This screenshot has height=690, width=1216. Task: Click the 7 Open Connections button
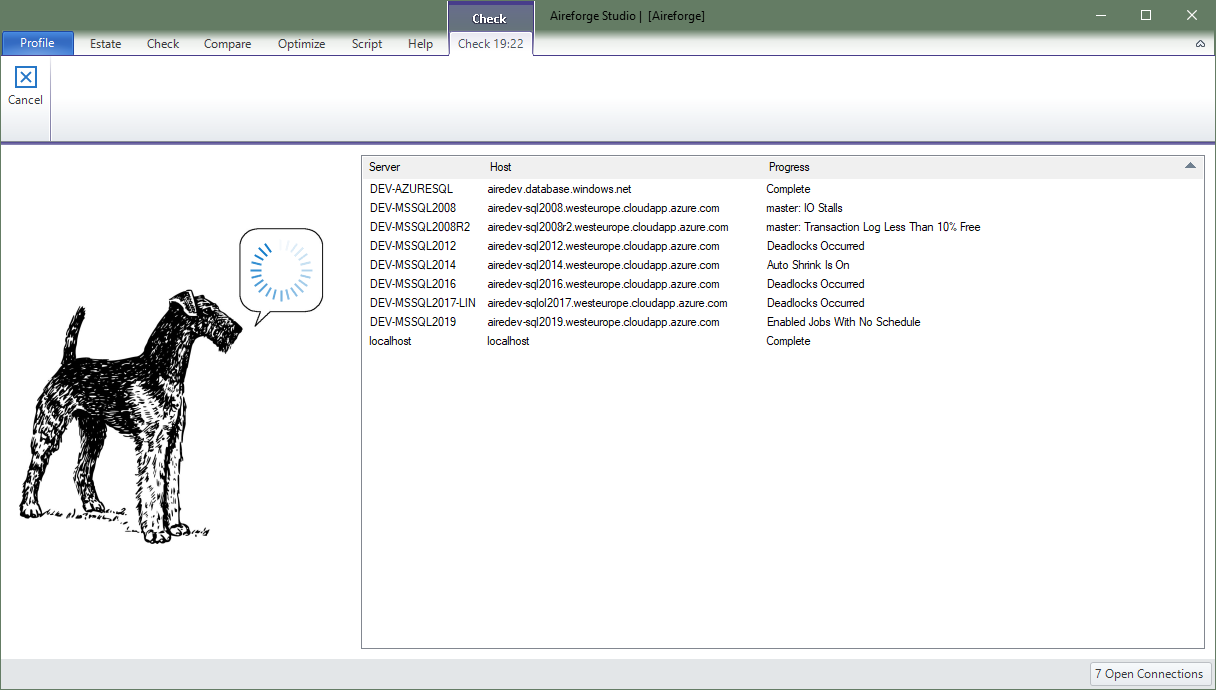1149,673
